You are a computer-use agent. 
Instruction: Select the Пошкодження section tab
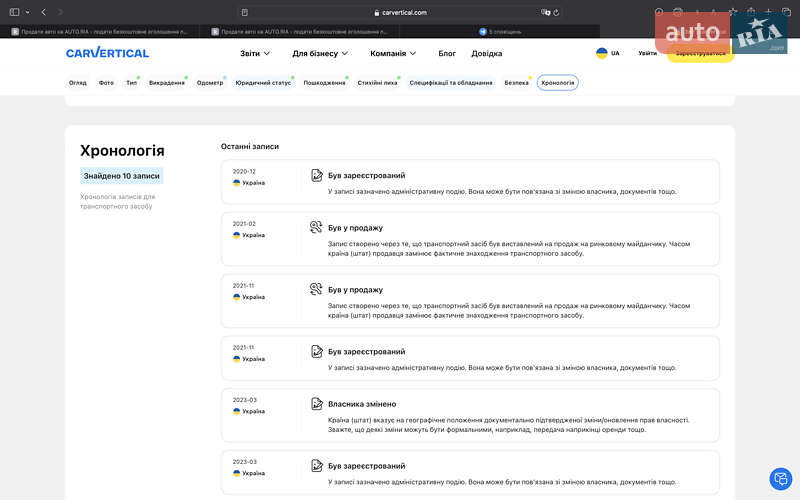pyautogui.click(x=324, y=83)
